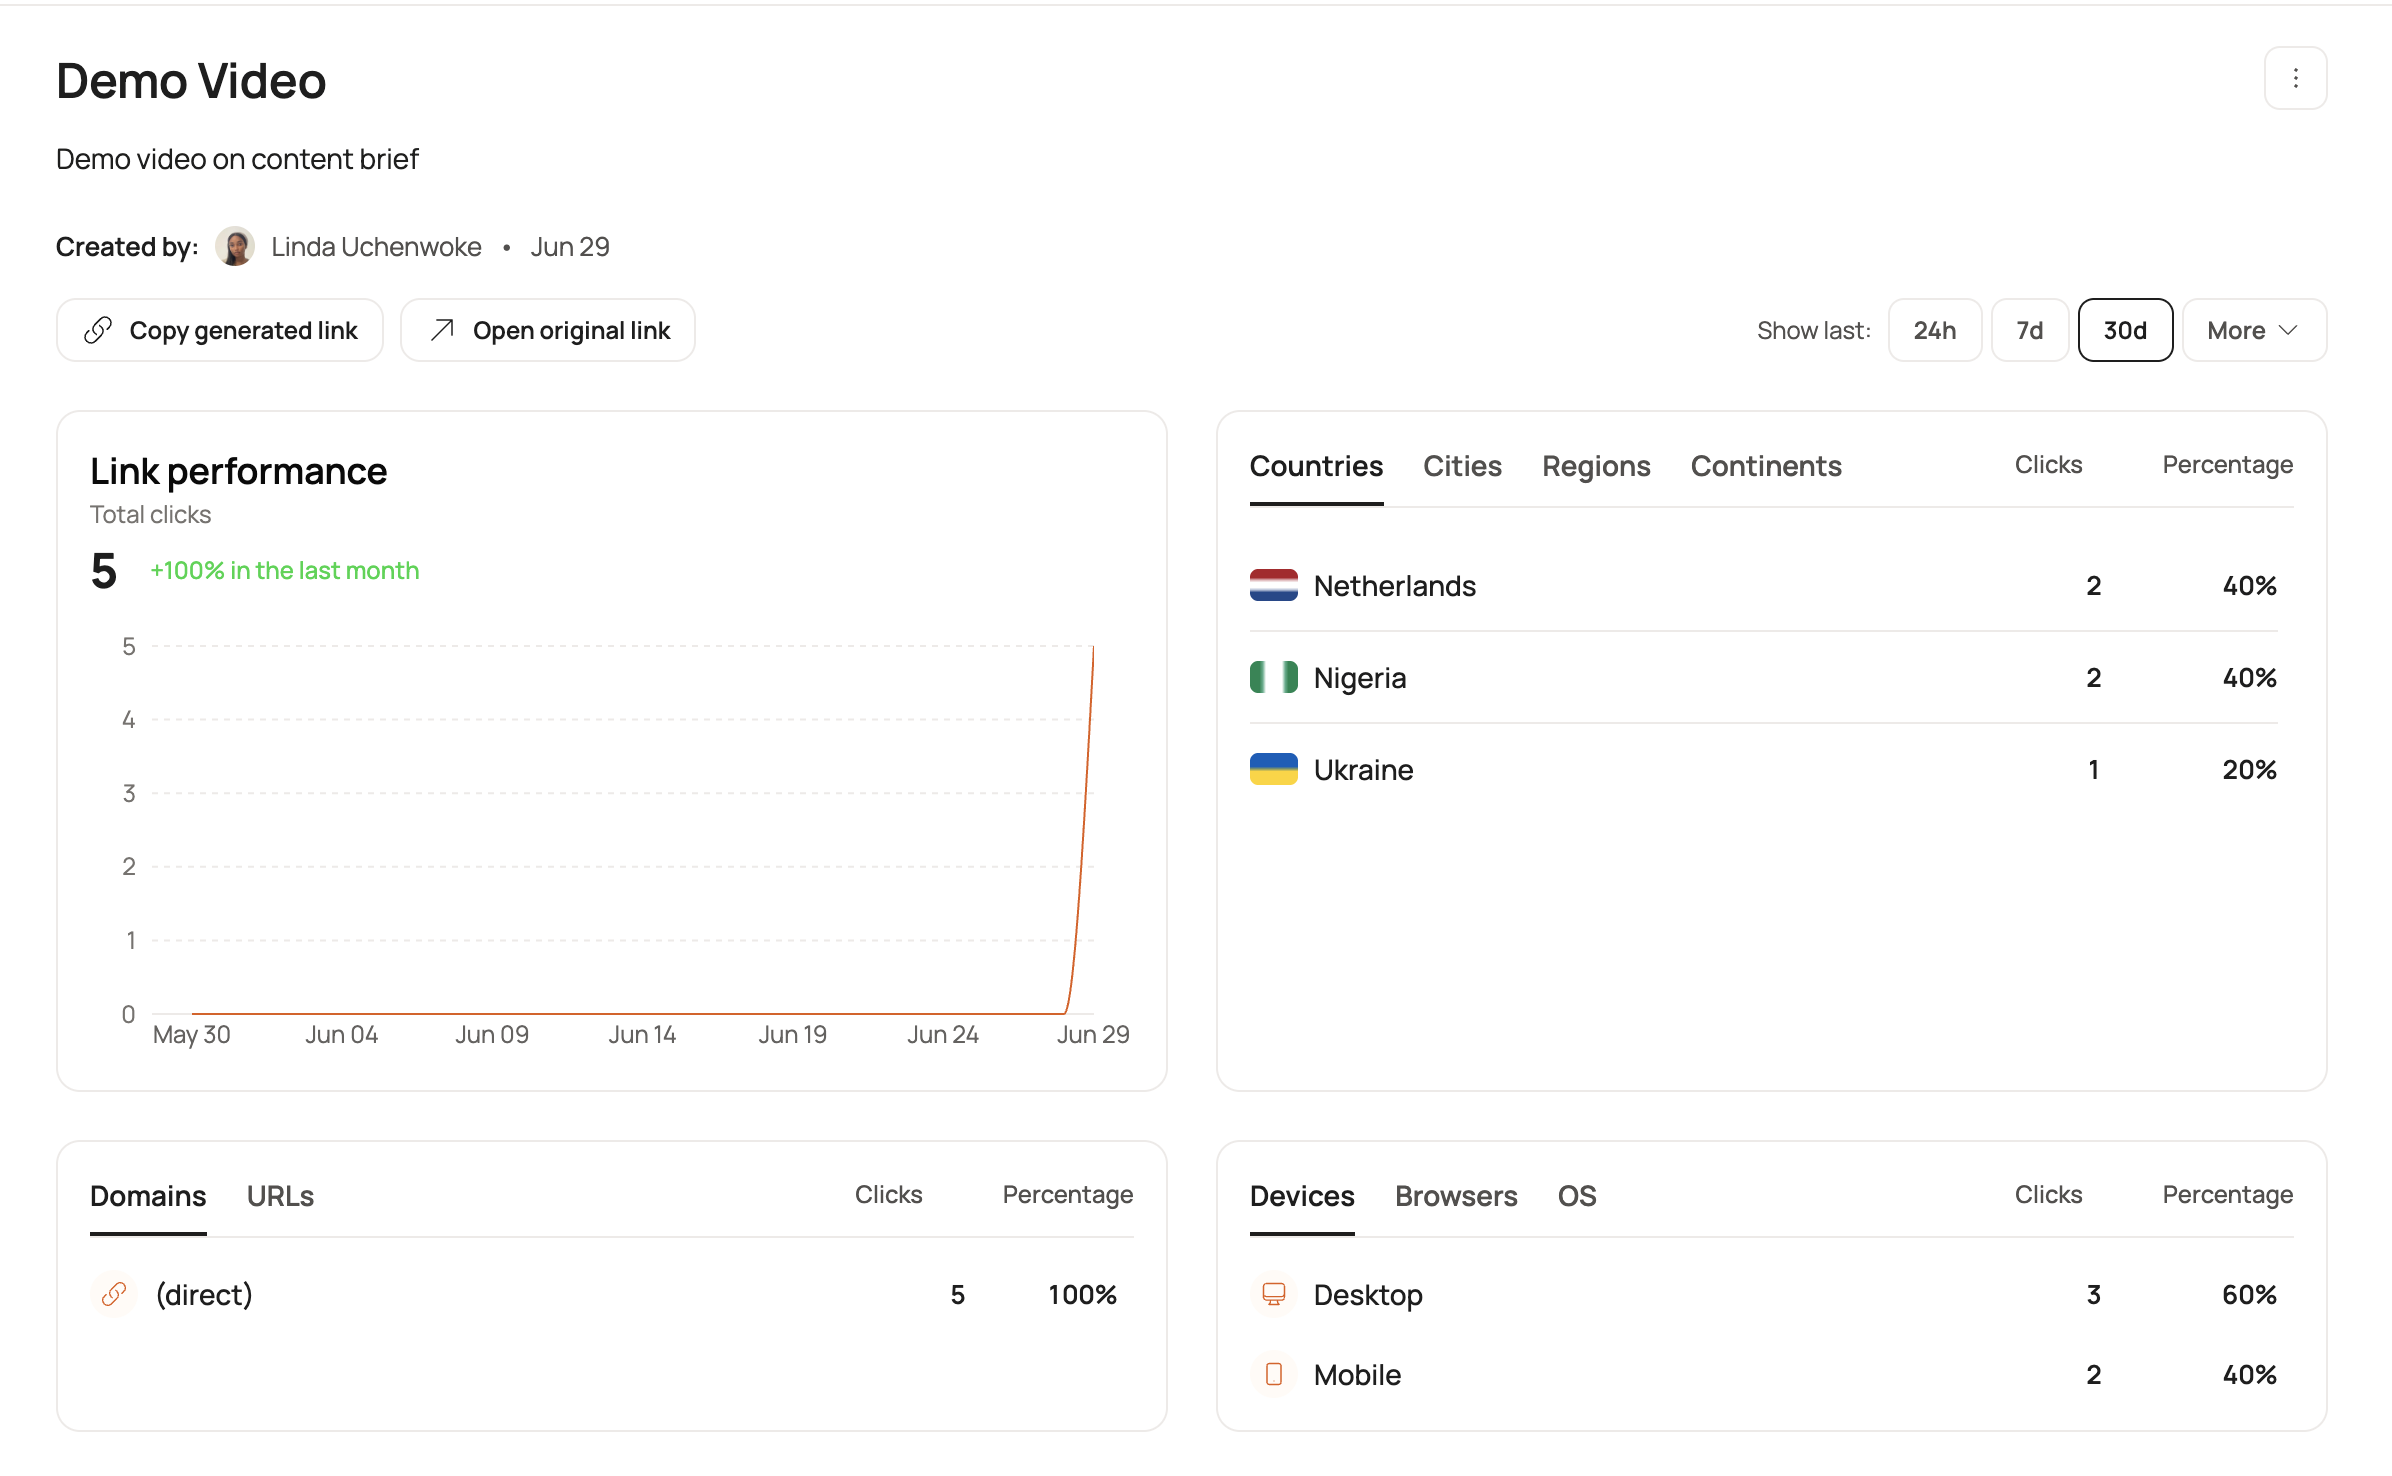Click Linda Uchenwoke's avatar photo
The width and height of the screenshot is (2392, 1476).
(x=235, y=246)
